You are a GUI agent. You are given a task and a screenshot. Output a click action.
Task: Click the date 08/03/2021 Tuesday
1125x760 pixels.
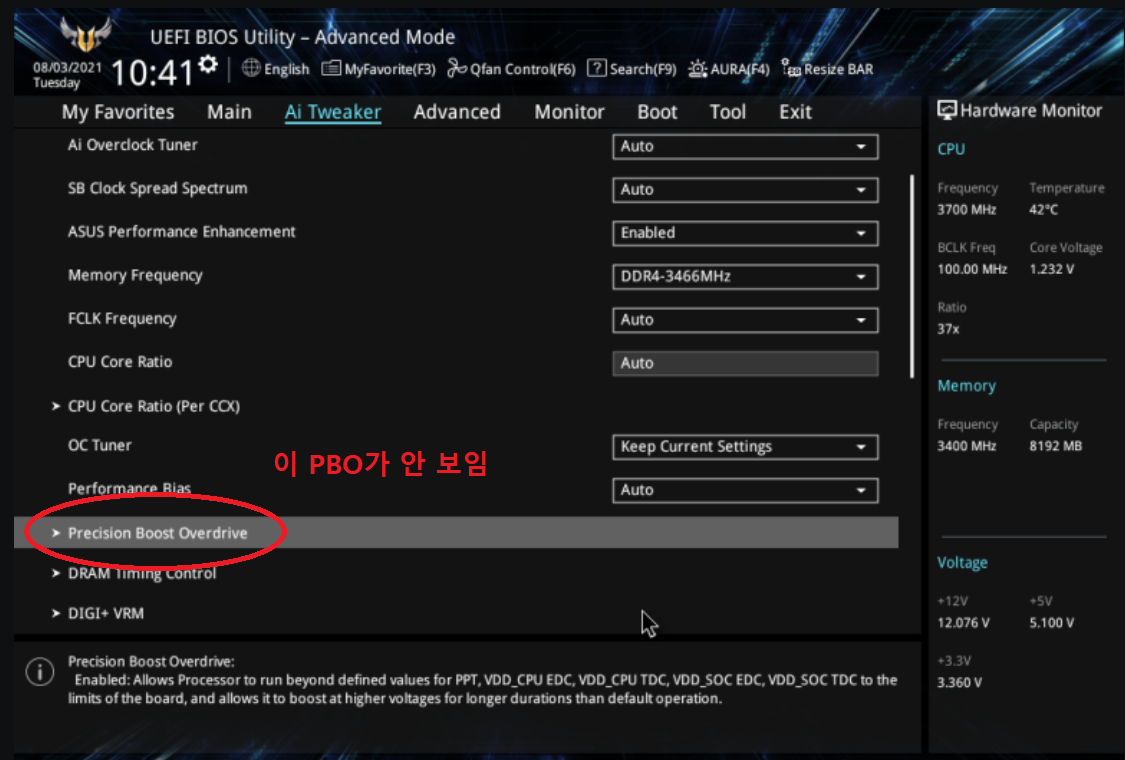click(67, 75)
